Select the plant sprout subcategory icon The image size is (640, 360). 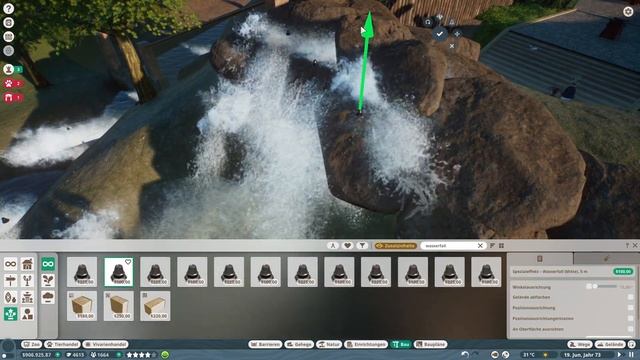tap(48, 281)
